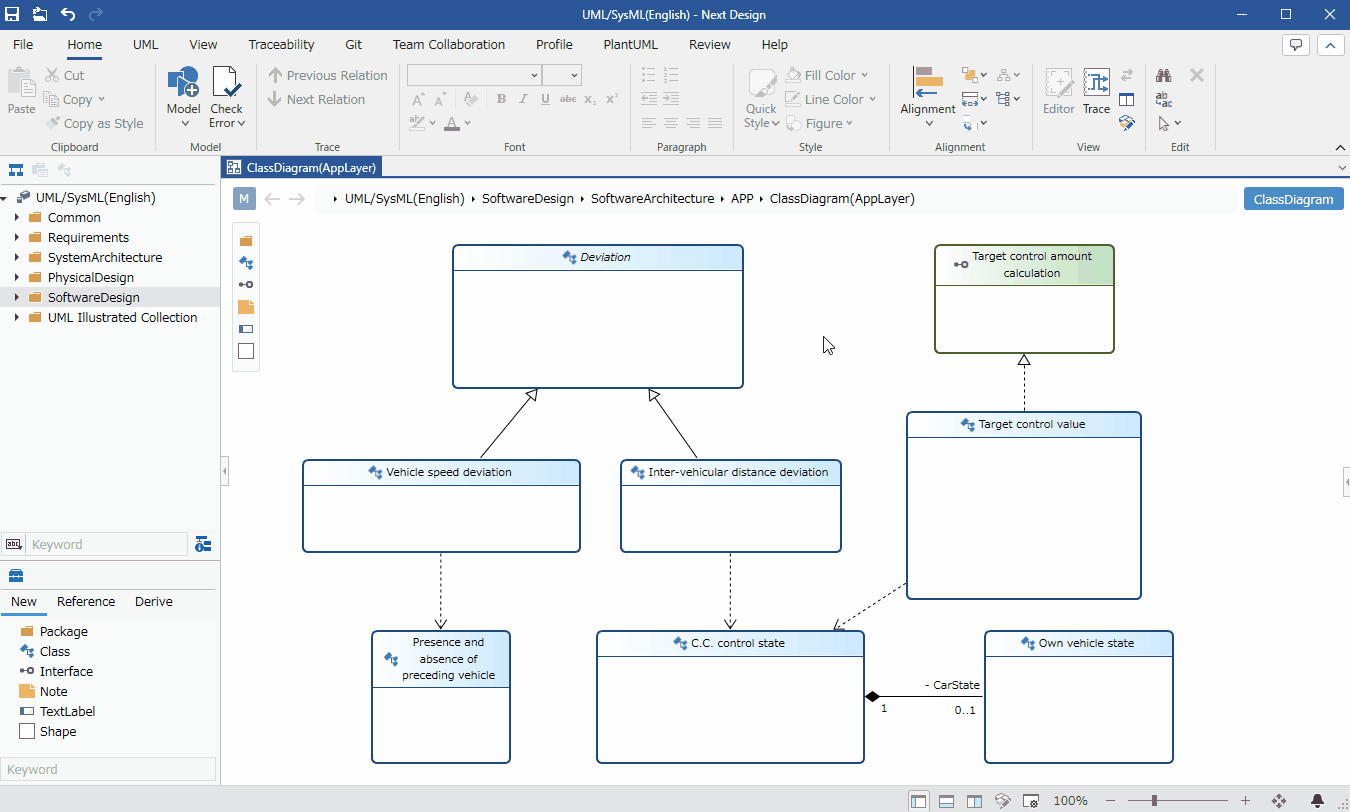Click the navigator Keyword search field
This screenshot has width=1350, height=812.
tap(106, 544)
